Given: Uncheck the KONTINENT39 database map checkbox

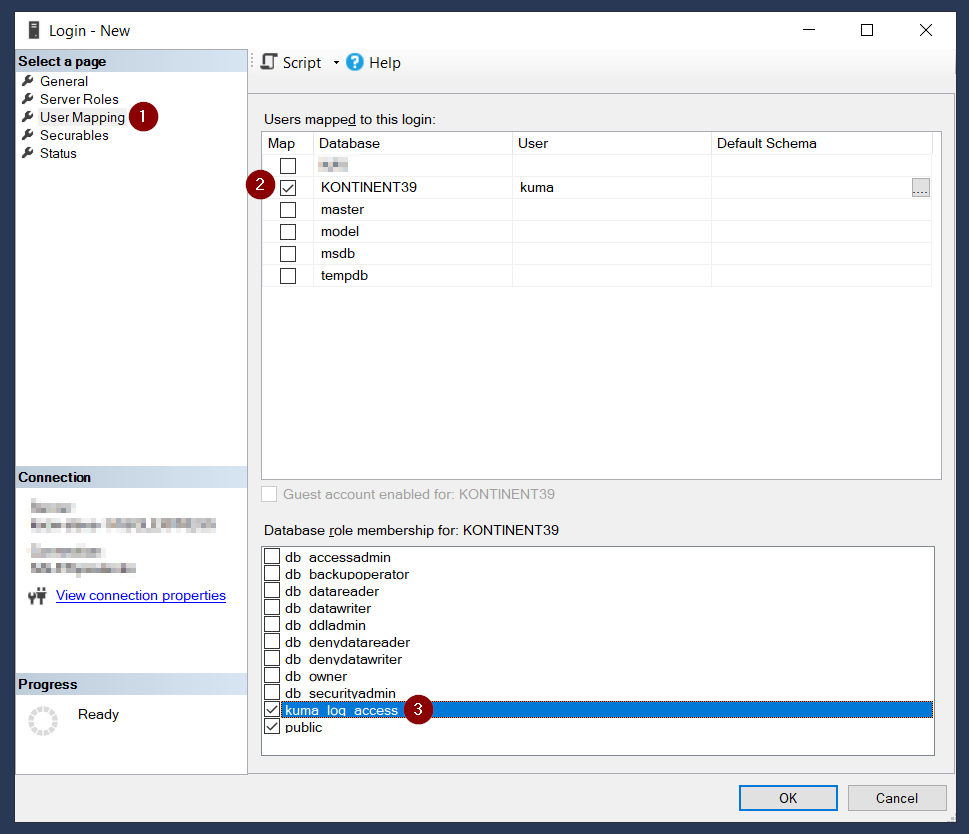Looking at the screenshot, I should pos(288,188).
